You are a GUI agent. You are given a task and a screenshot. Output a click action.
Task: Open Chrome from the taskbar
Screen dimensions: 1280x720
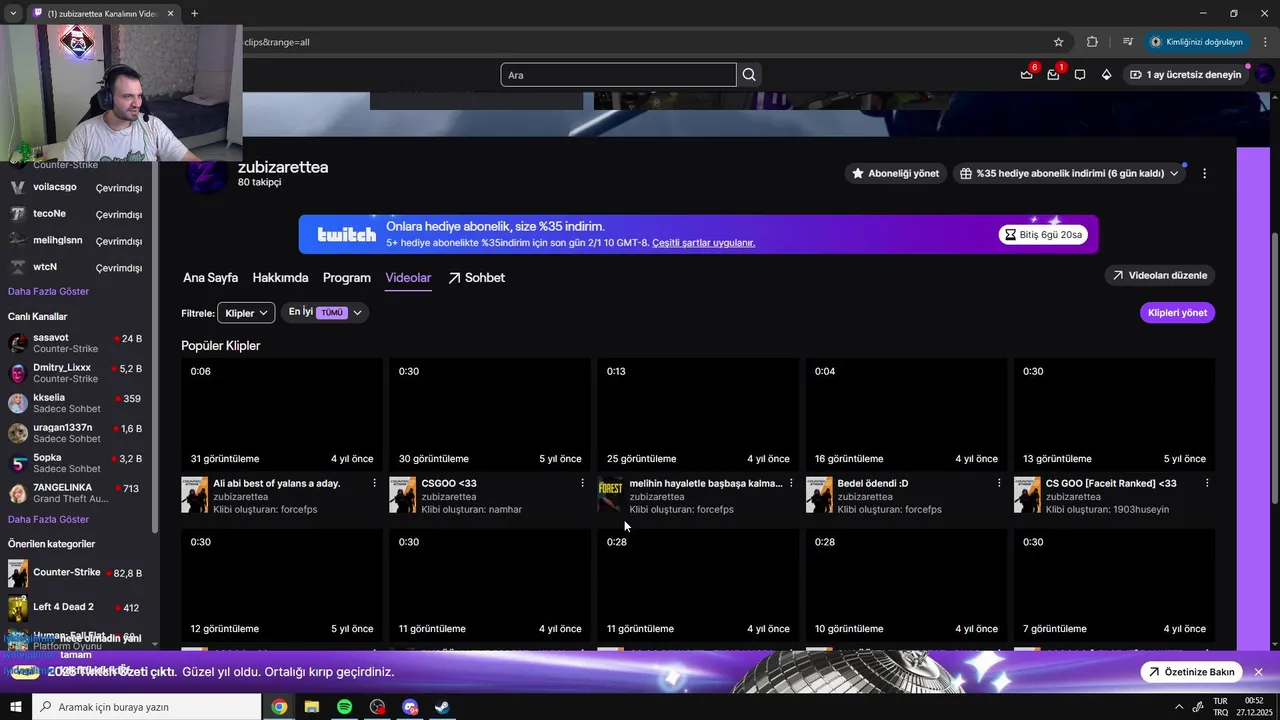279,707
